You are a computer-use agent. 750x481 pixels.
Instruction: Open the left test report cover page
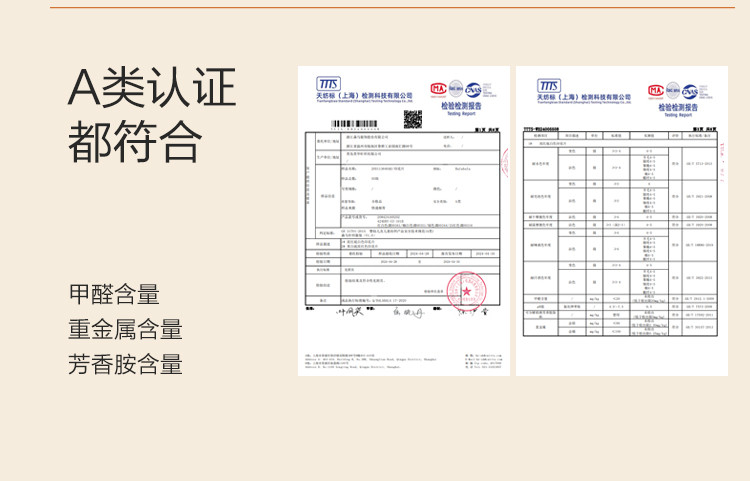point(403,220)
